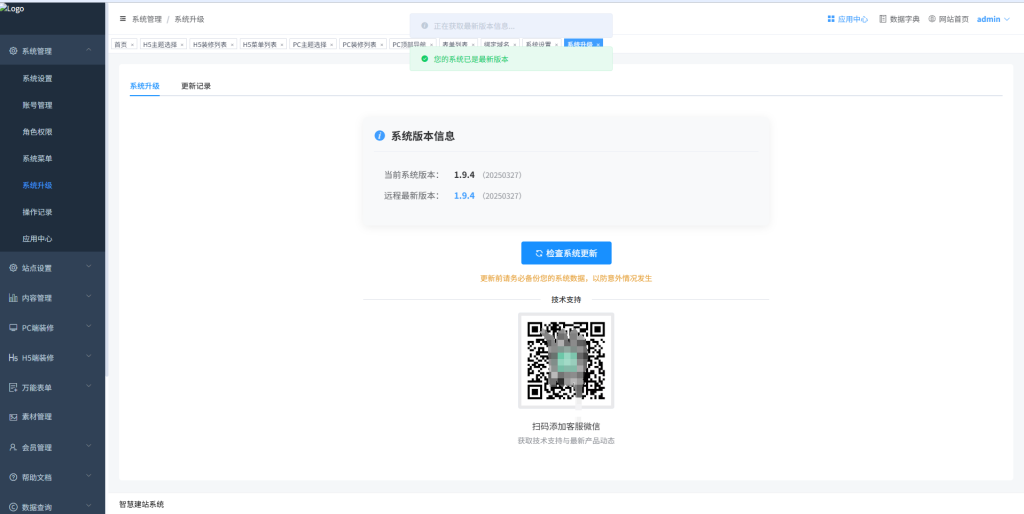Image resolution: width=1024 pixels, height=514 pixels.
Task: Click the remote latest version 1.9.4 link
Action: point(464,195)
